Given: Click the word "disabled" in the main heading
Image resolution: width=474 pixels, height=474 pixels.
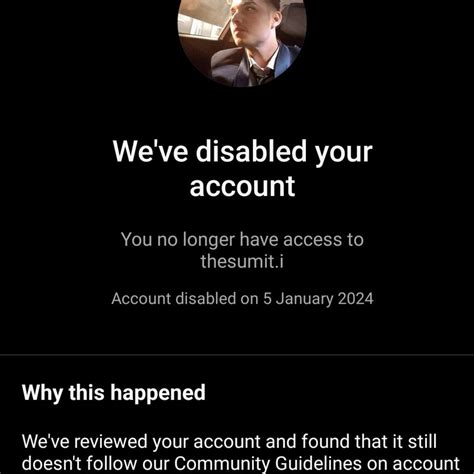Looking at the screenshot, I should click(251, 151).
